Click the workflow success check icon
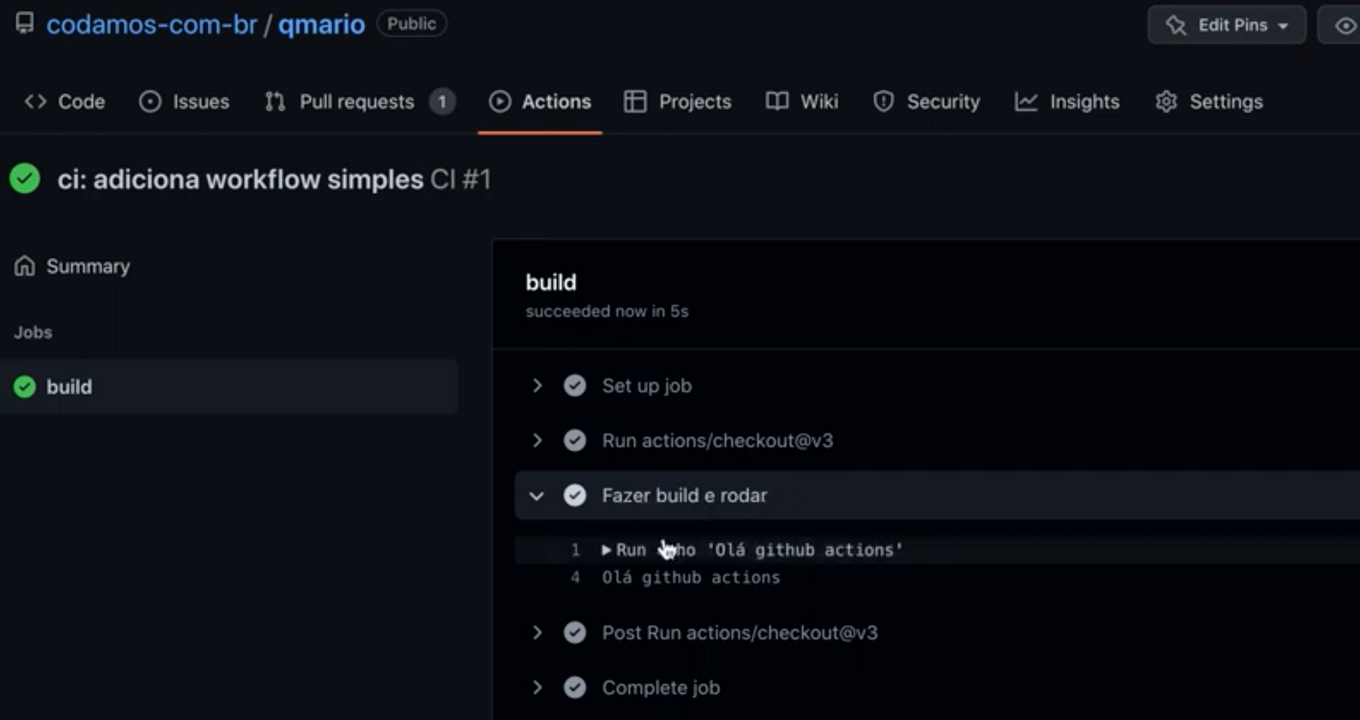This screenshot has width=1360, height=720. pos(25,178)
